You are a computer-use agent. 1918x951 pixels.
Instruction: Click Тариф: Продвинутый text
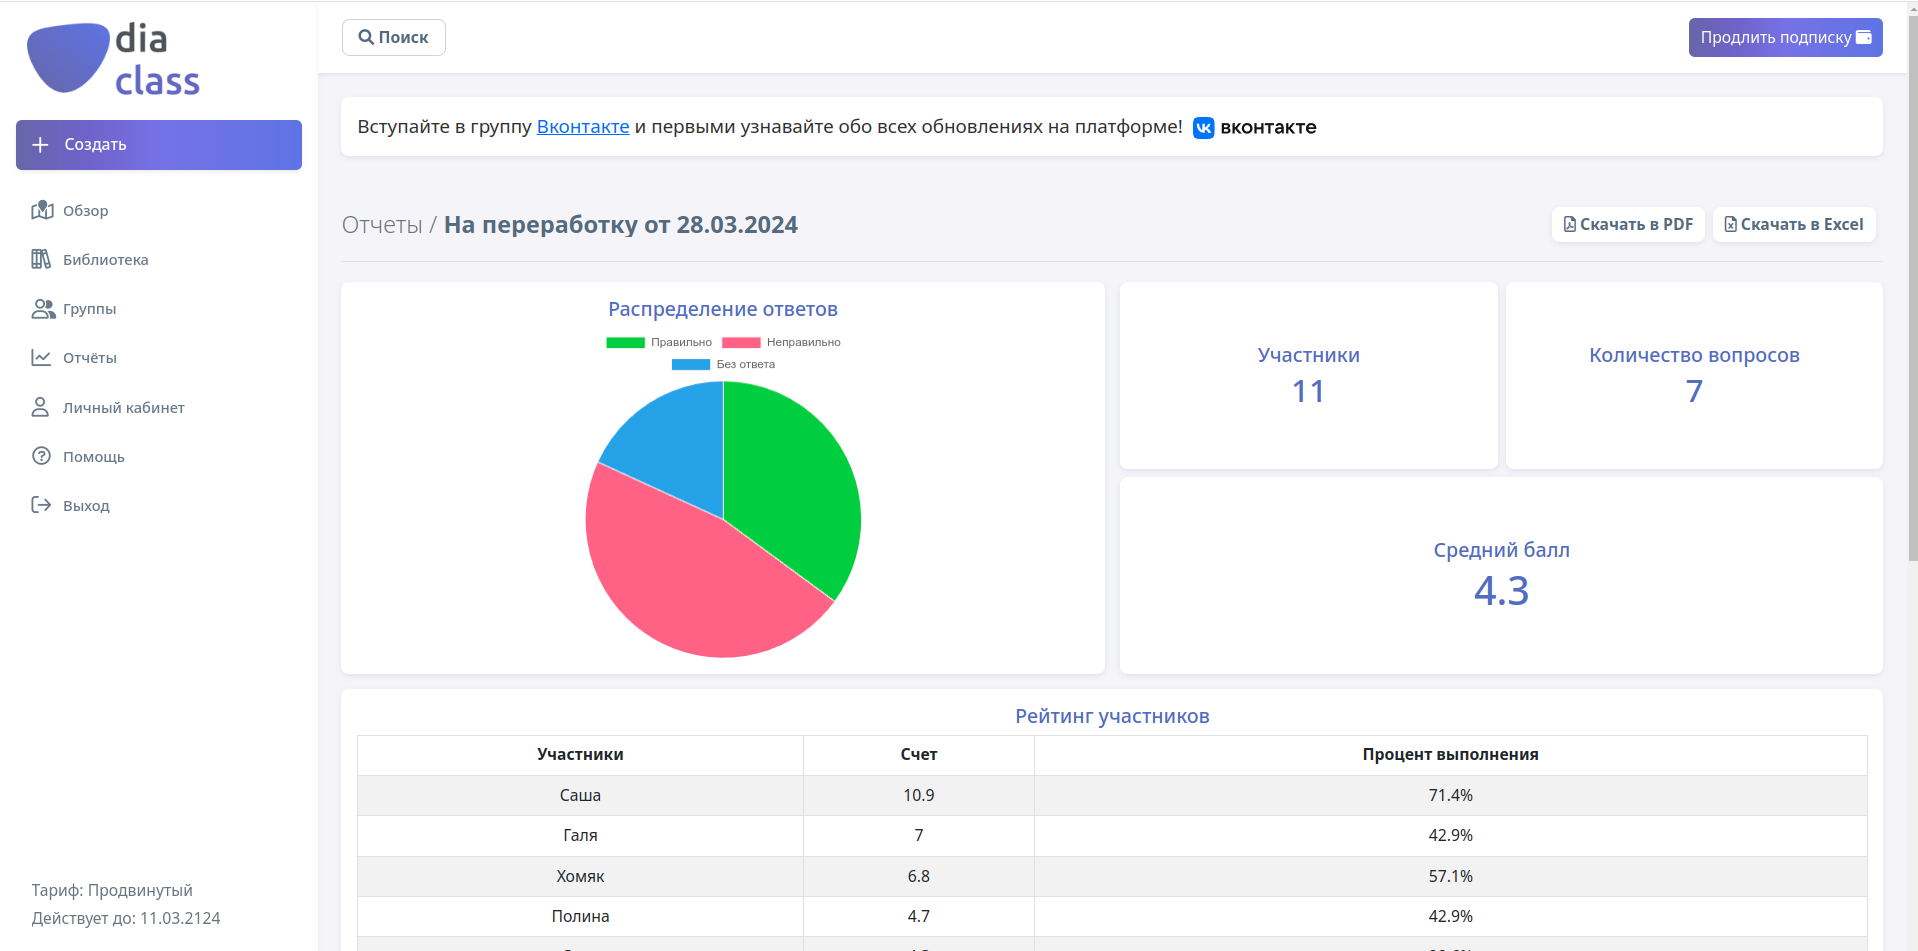112,890
